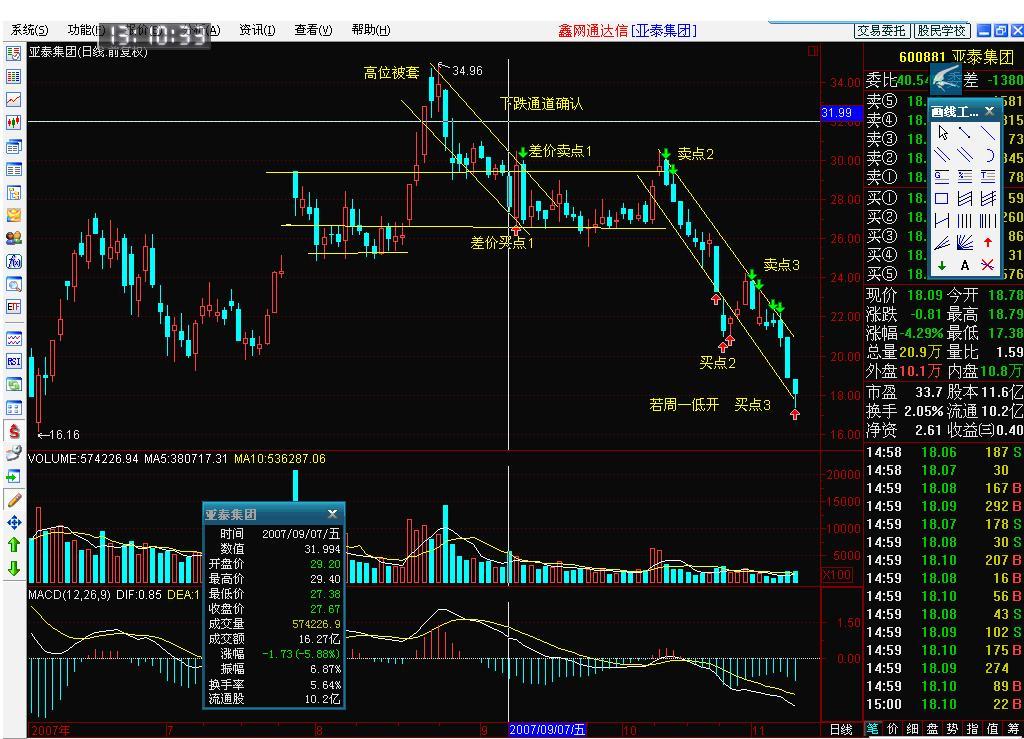The image size is (1024, 739).
Task: Click the 买点3 annotation on chart
Action: coord(752,405)
